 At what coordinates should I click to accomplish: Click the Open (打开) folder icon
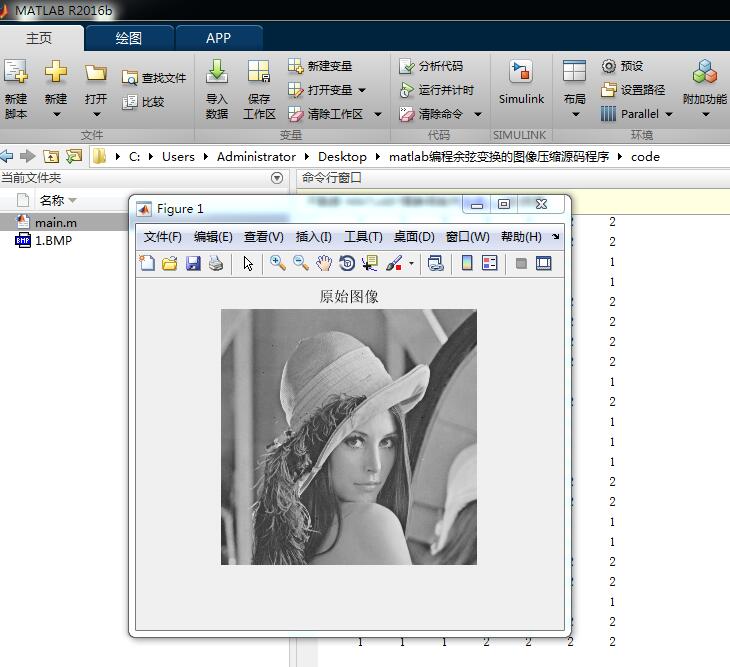tap(96, 73)
